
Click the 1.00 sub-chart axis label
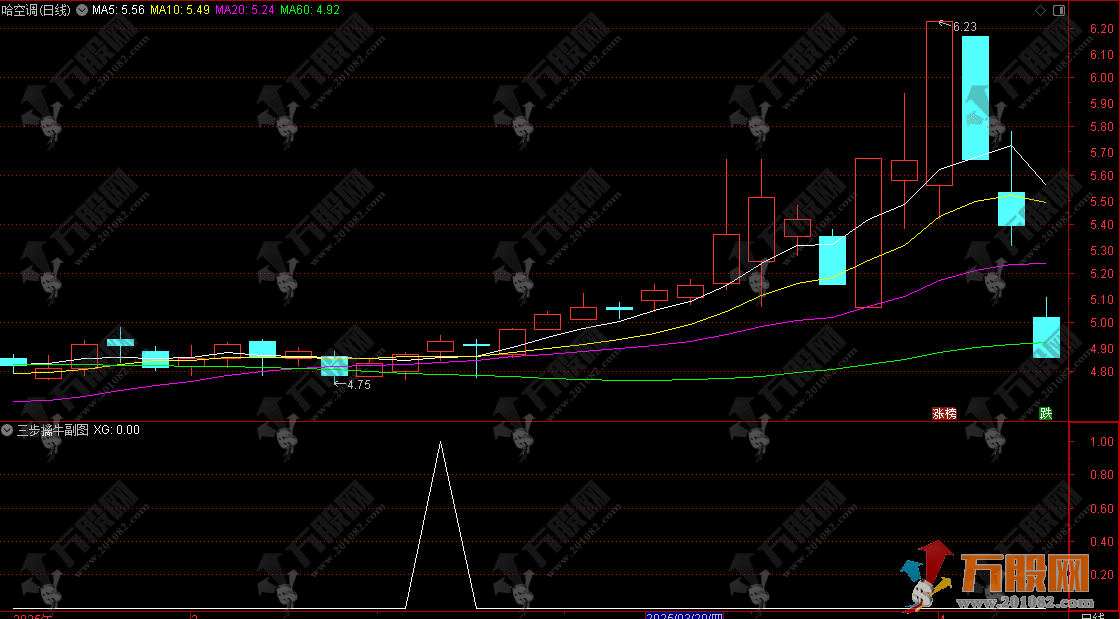click(x=1101, y=442)
